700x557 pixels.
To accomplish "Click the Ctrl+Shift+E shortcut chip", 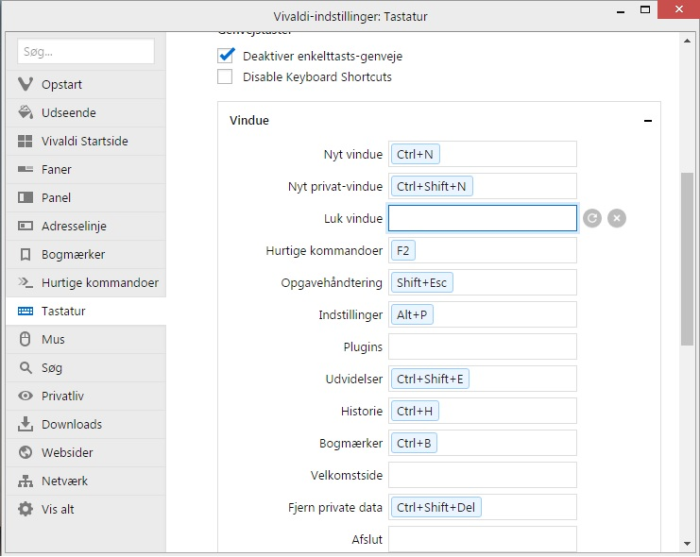I will (429, 379).
